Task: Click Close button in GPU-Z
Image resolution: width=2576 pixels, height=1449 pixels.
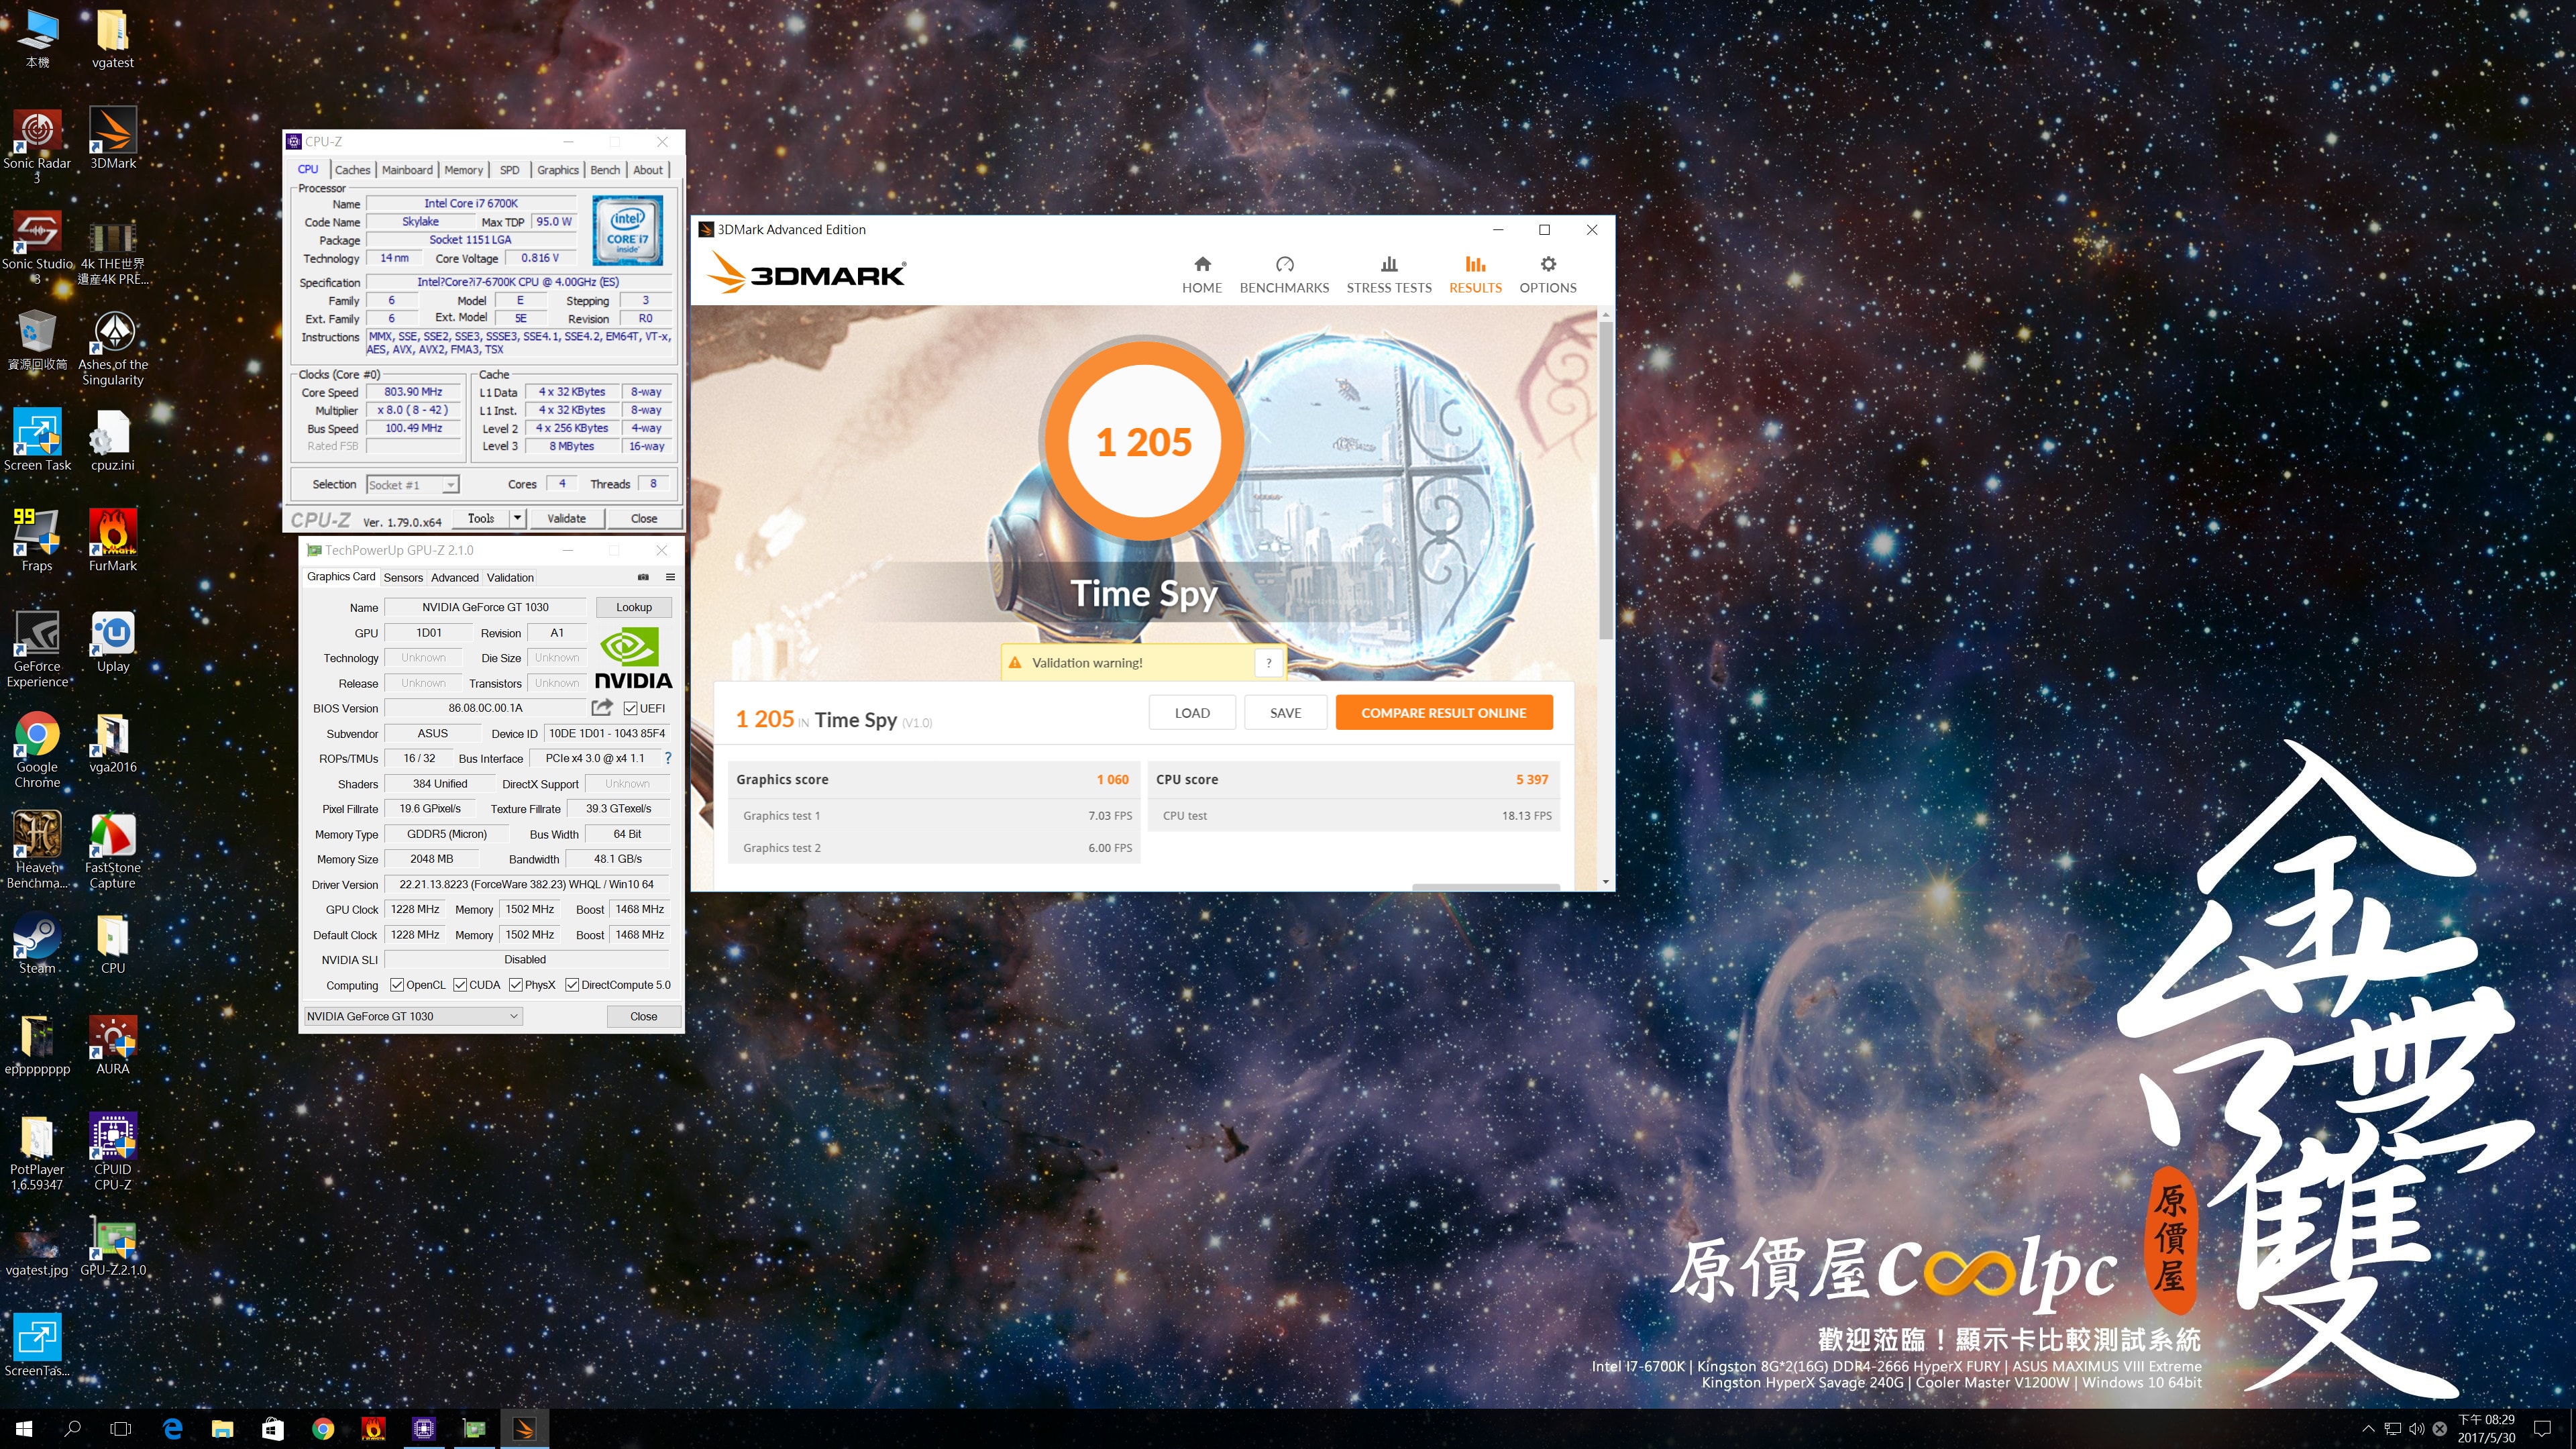Action: coord(643,1016)
